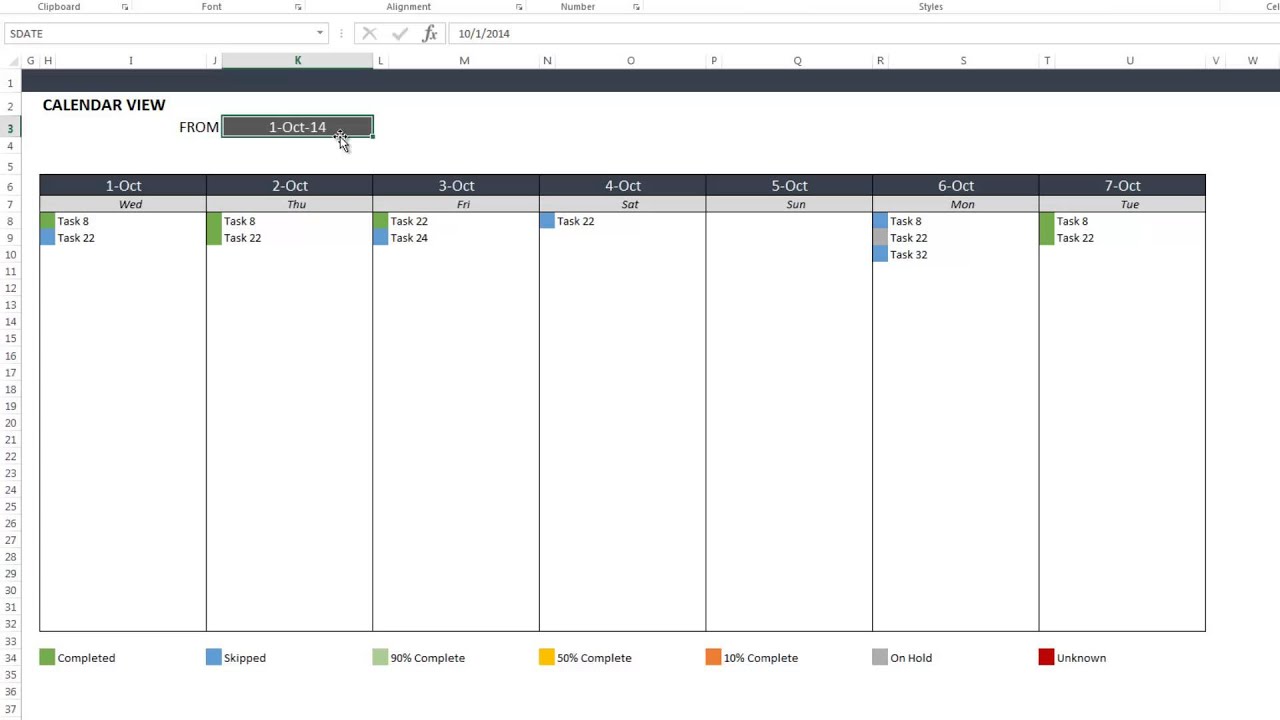Click the Sat weekday label
This screenshot has height=720, width=1280.
coord(630,204)
